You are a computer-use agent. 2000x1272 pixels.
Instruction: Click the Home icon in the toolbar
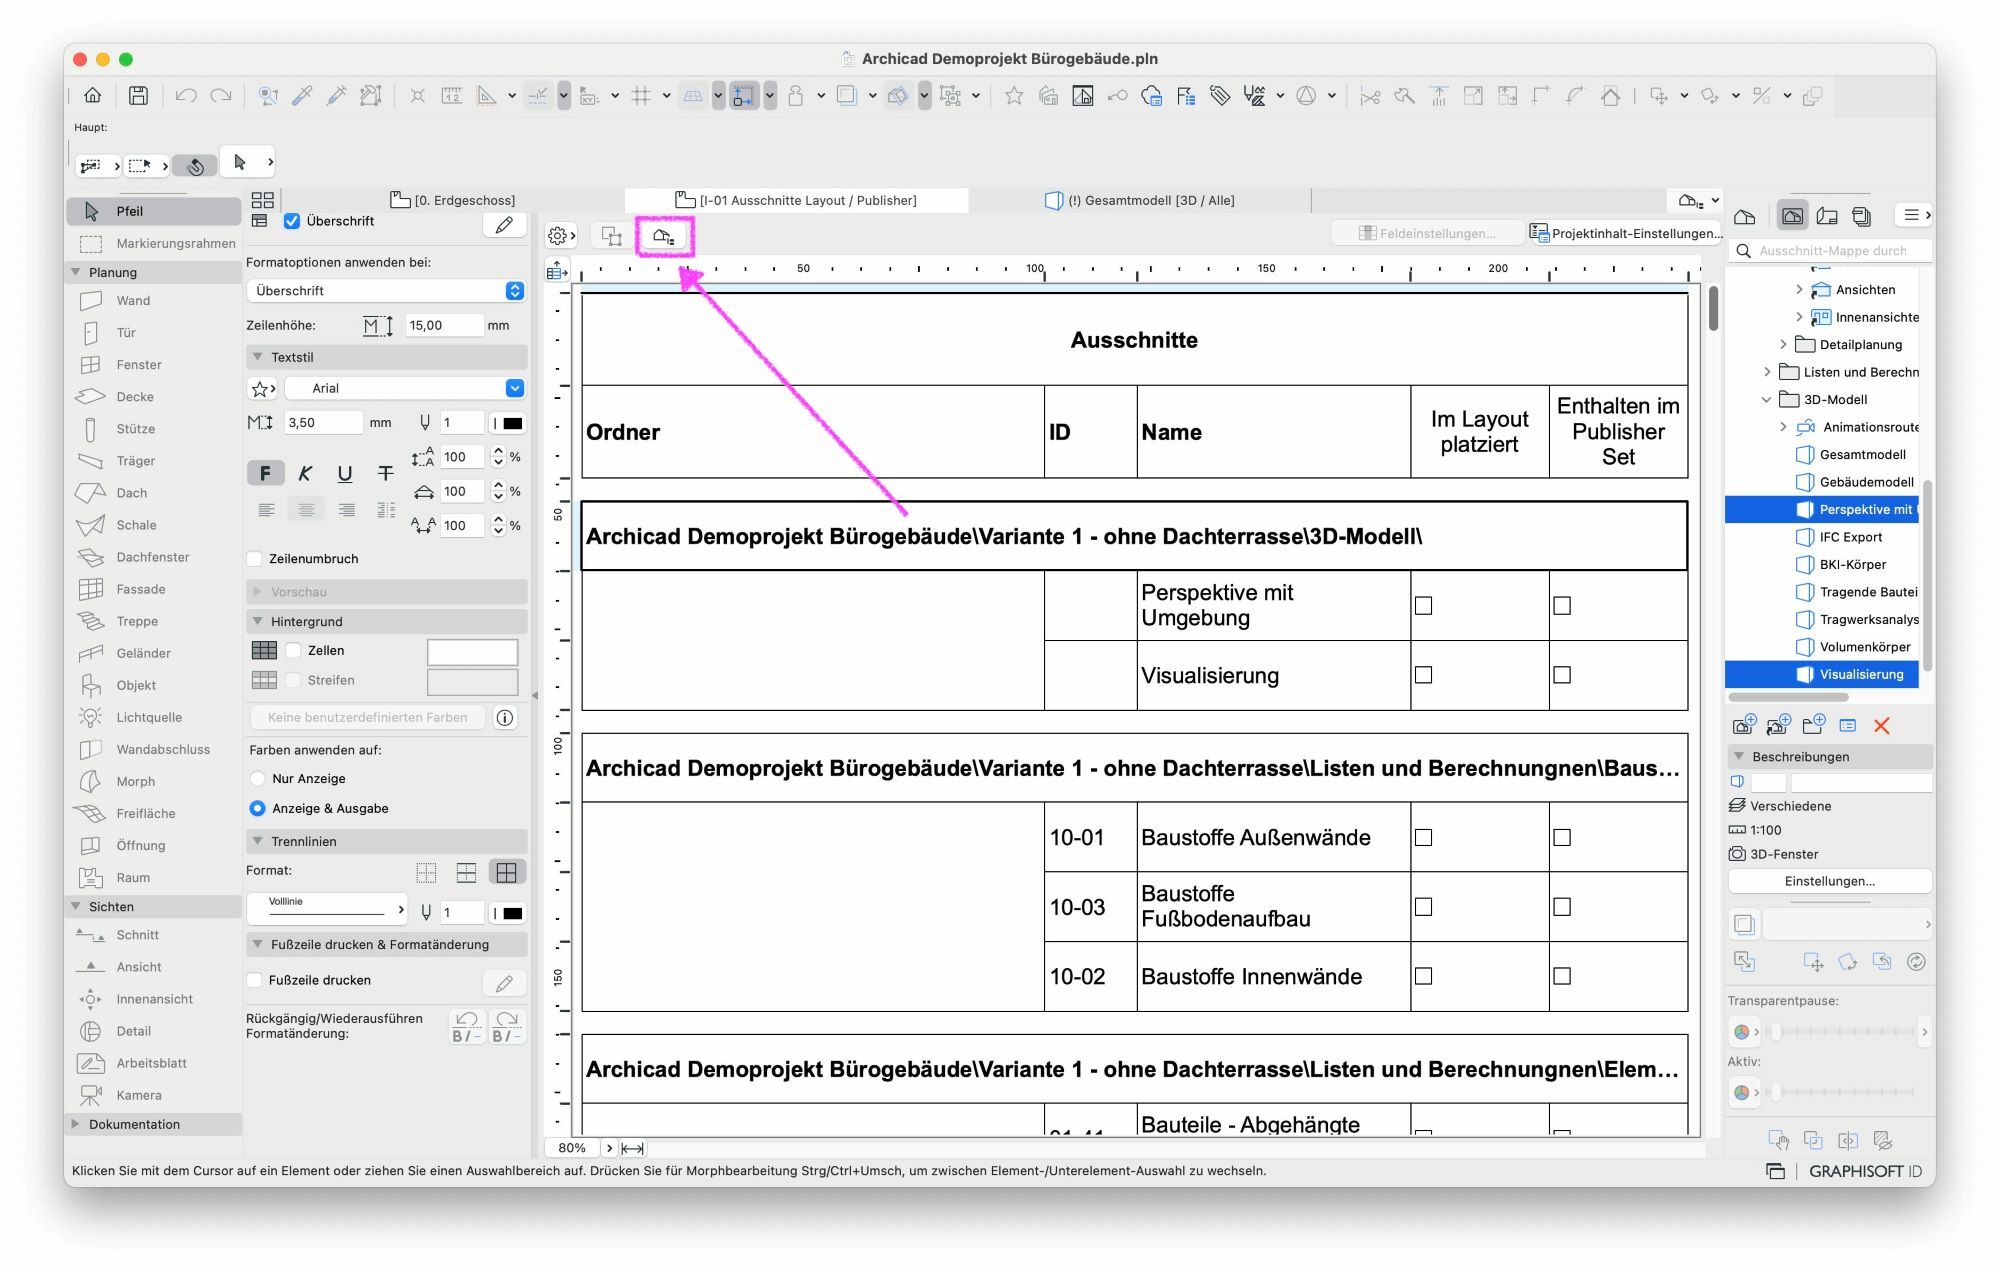tap(92, 96)
